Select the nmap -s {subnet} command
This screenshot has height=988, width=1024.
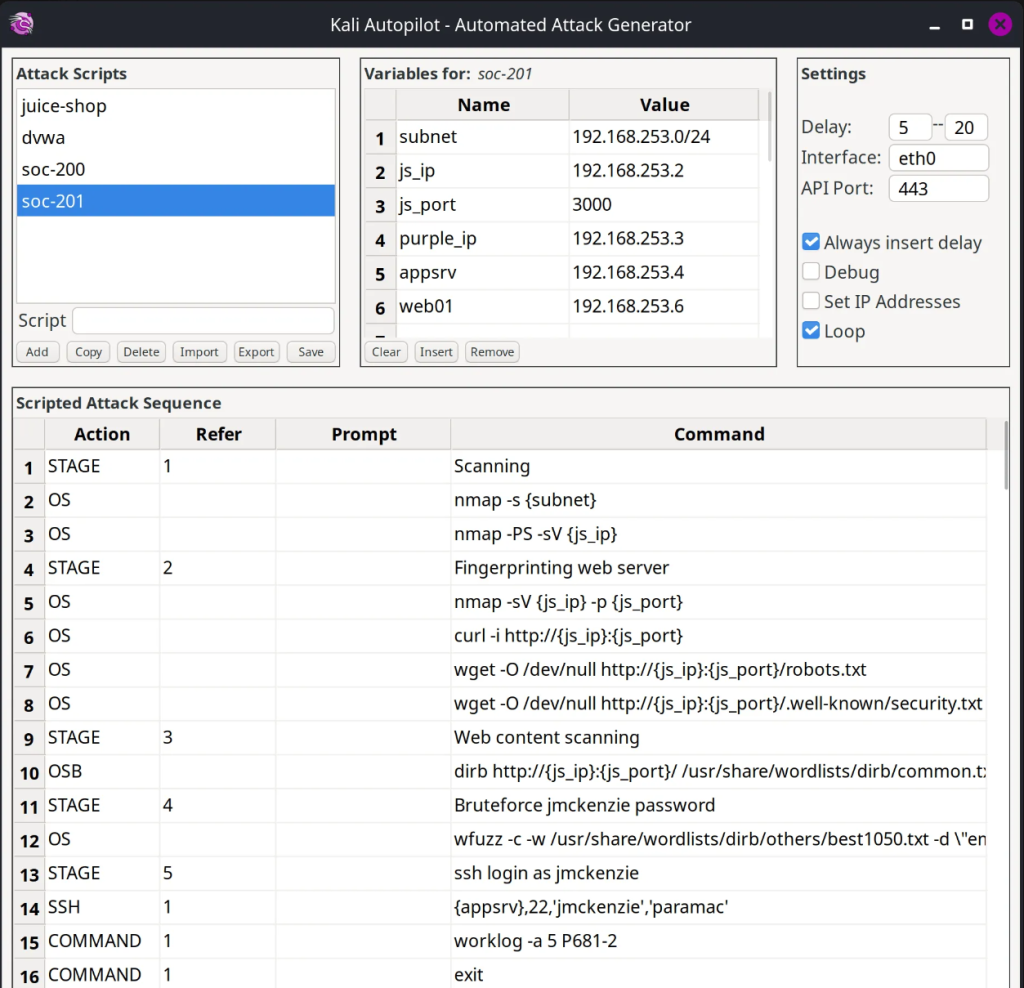point(718,500)
